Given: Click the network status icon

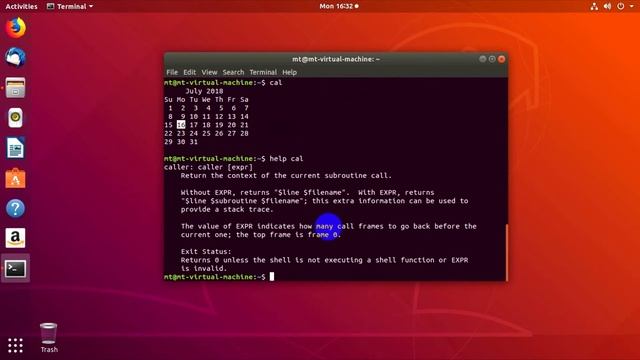Looking at the screenshot, I should click(594, 6).
